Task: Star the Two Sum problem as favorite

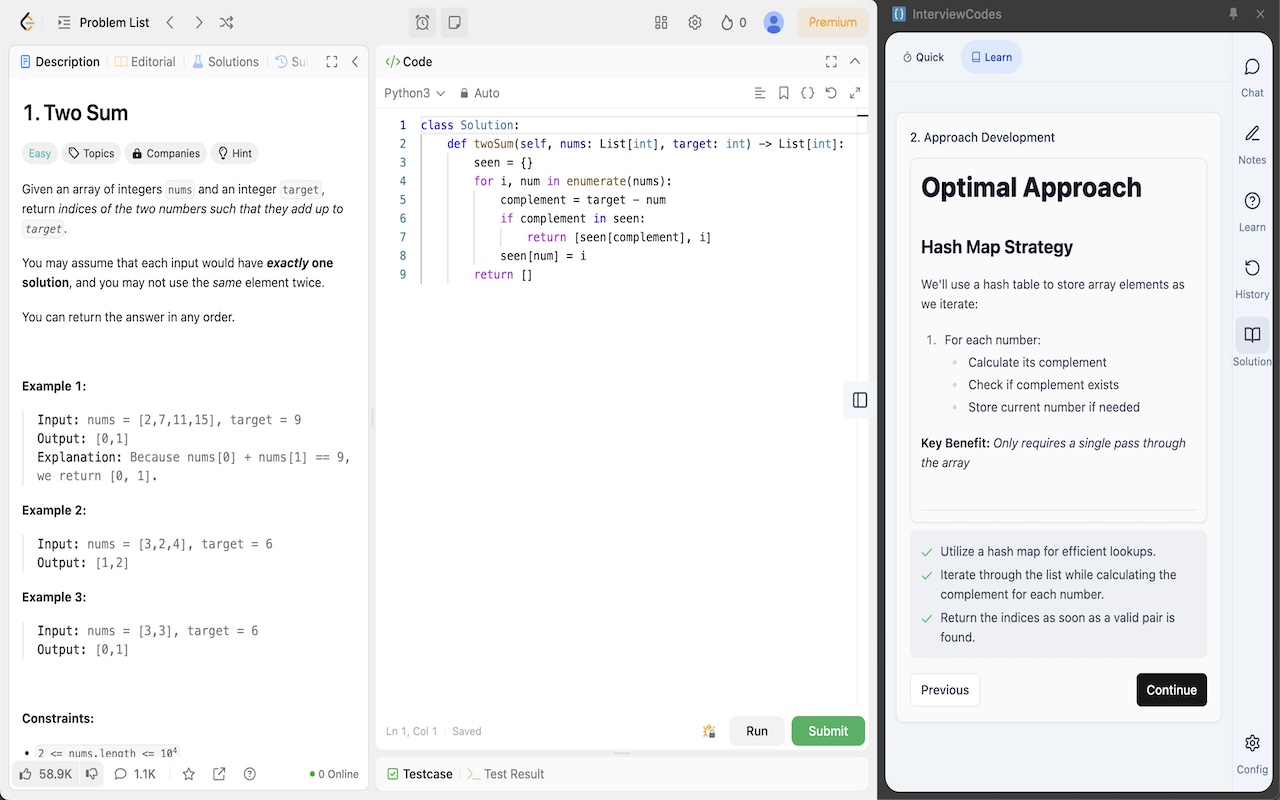Action: click(x=188, y=774)
